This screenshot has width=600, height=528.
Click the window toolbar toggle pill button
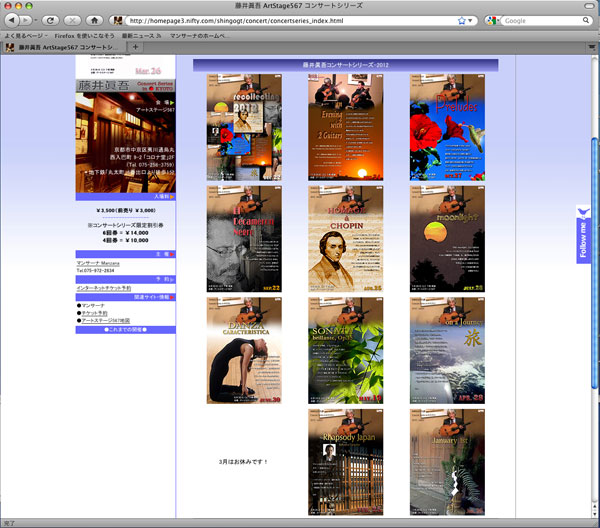pyautogui.click(x=590, y=6)
